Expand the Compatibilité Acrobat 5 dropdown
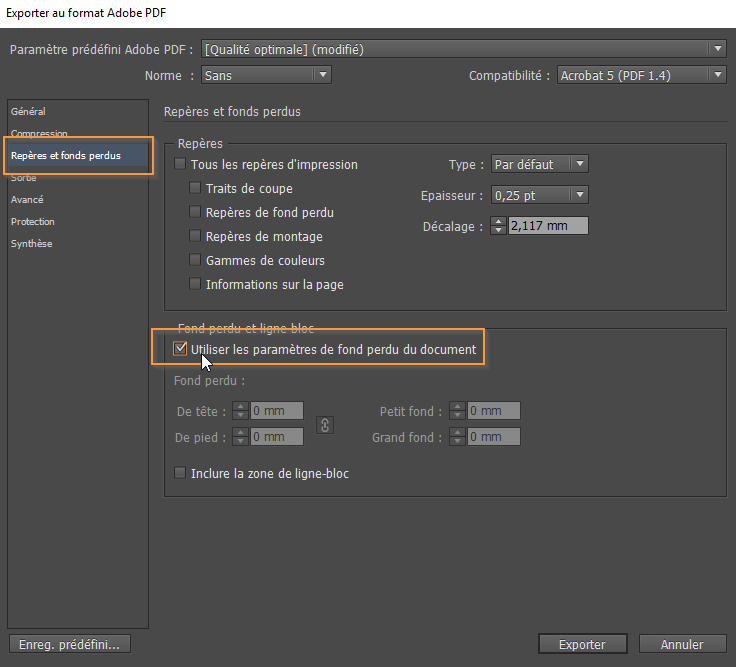 (642, 75)
